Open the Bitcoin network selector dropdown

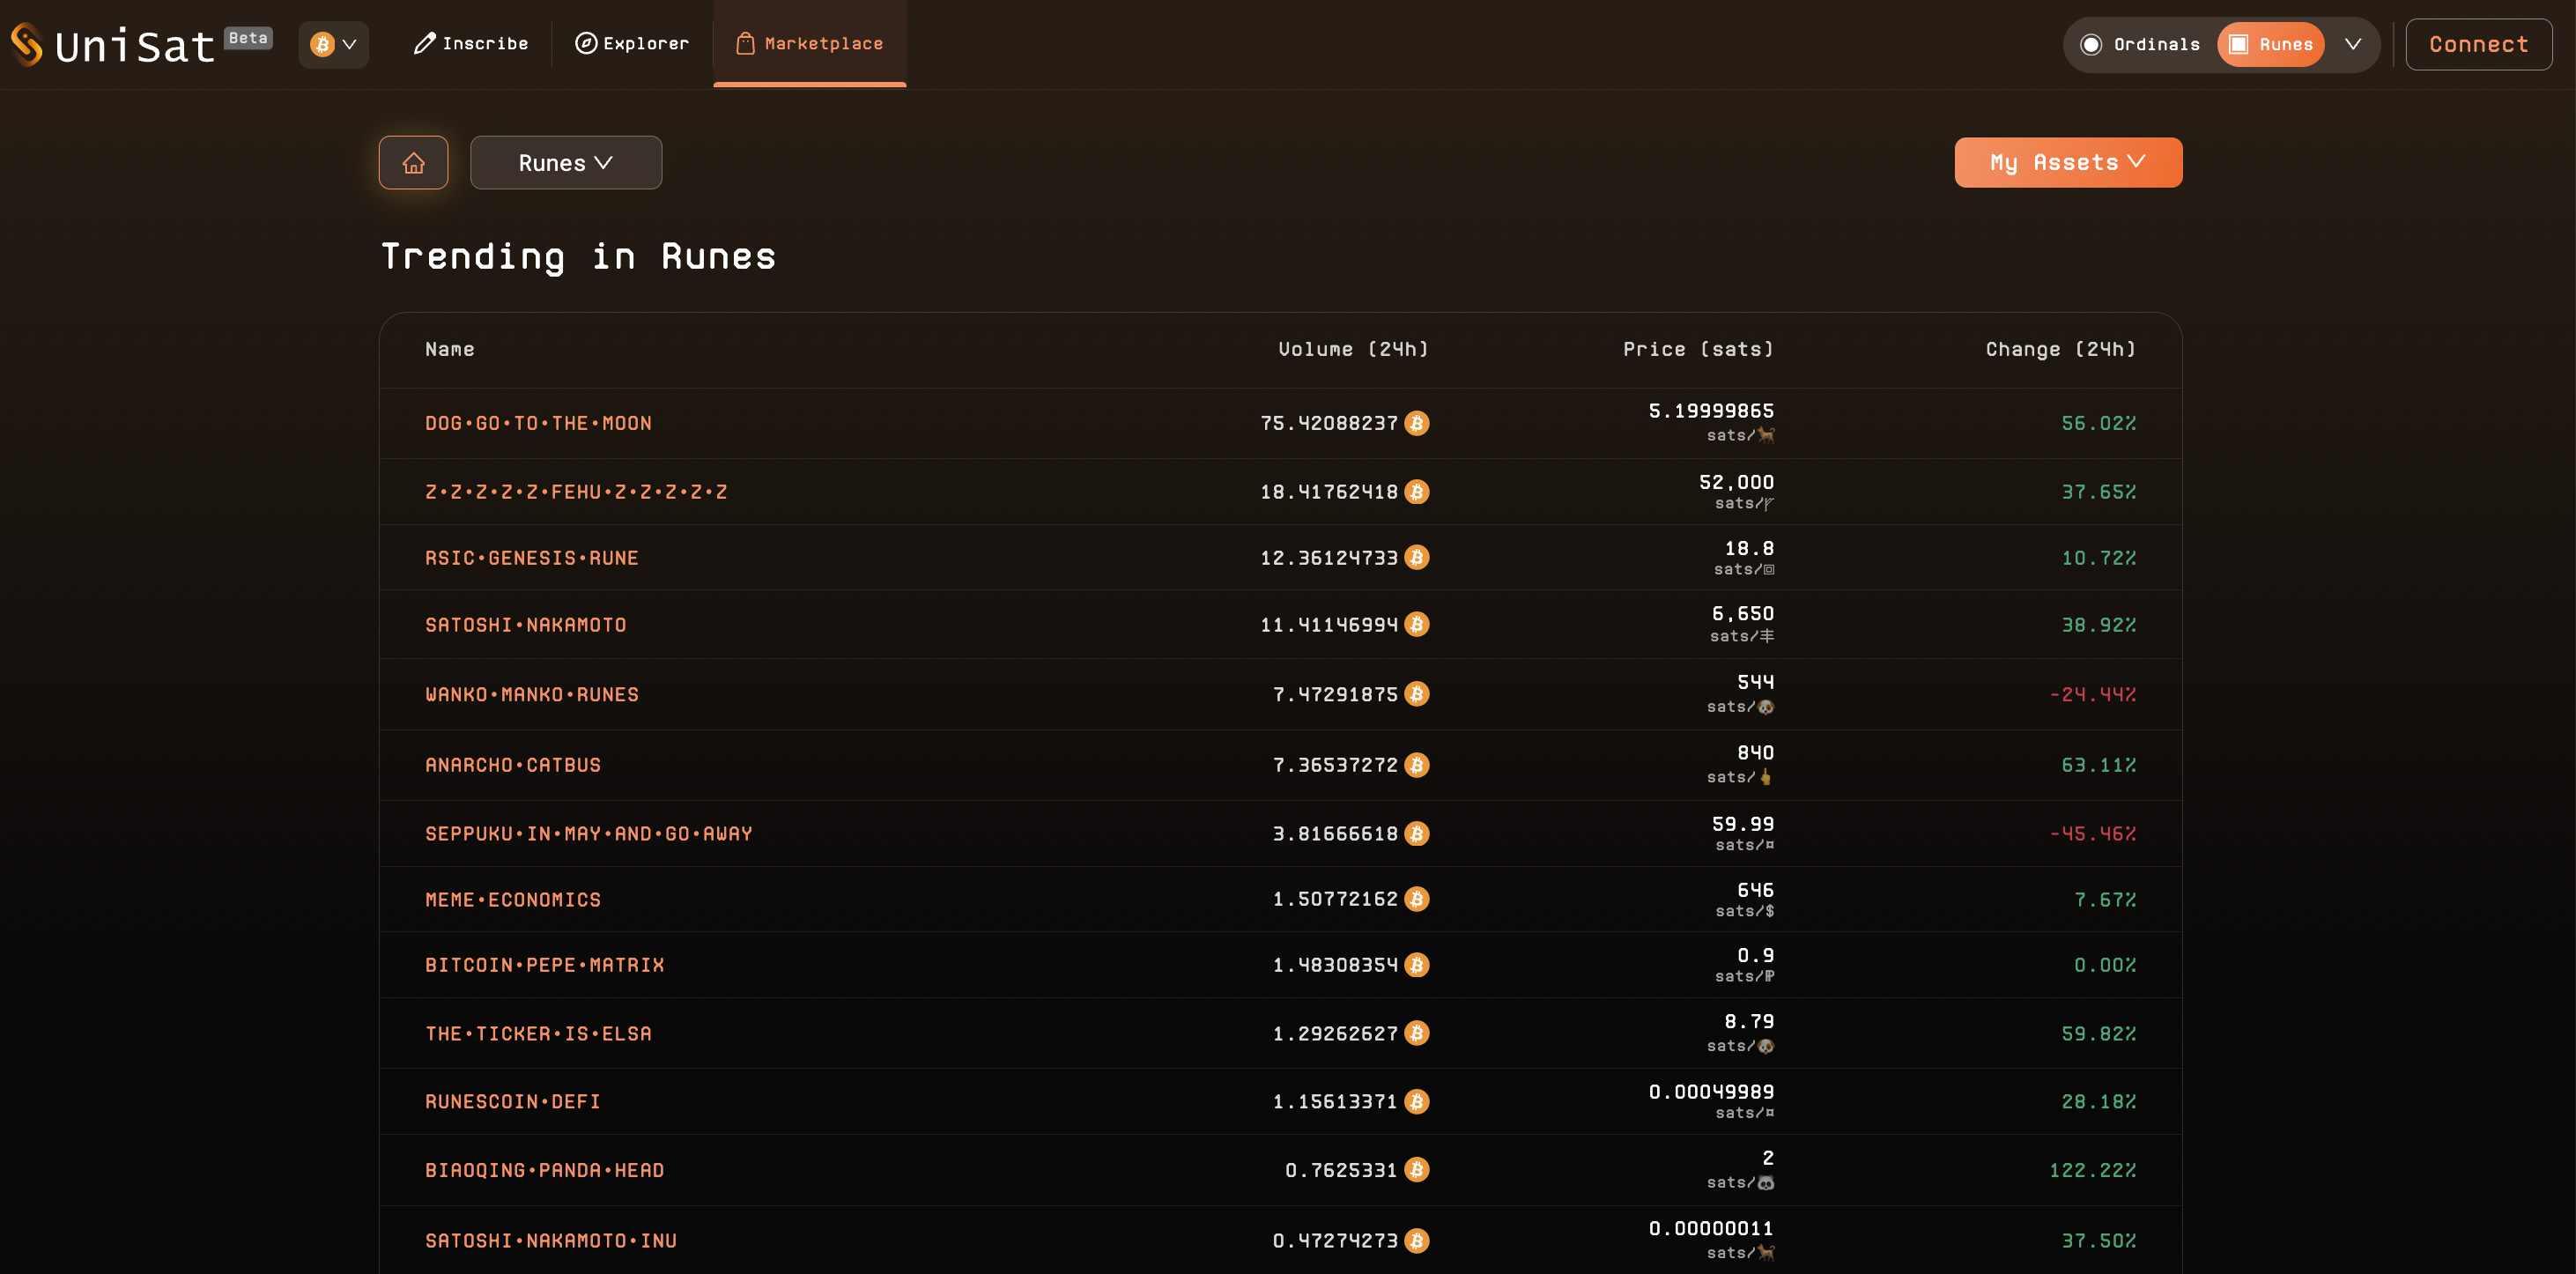tap(333, 45)
